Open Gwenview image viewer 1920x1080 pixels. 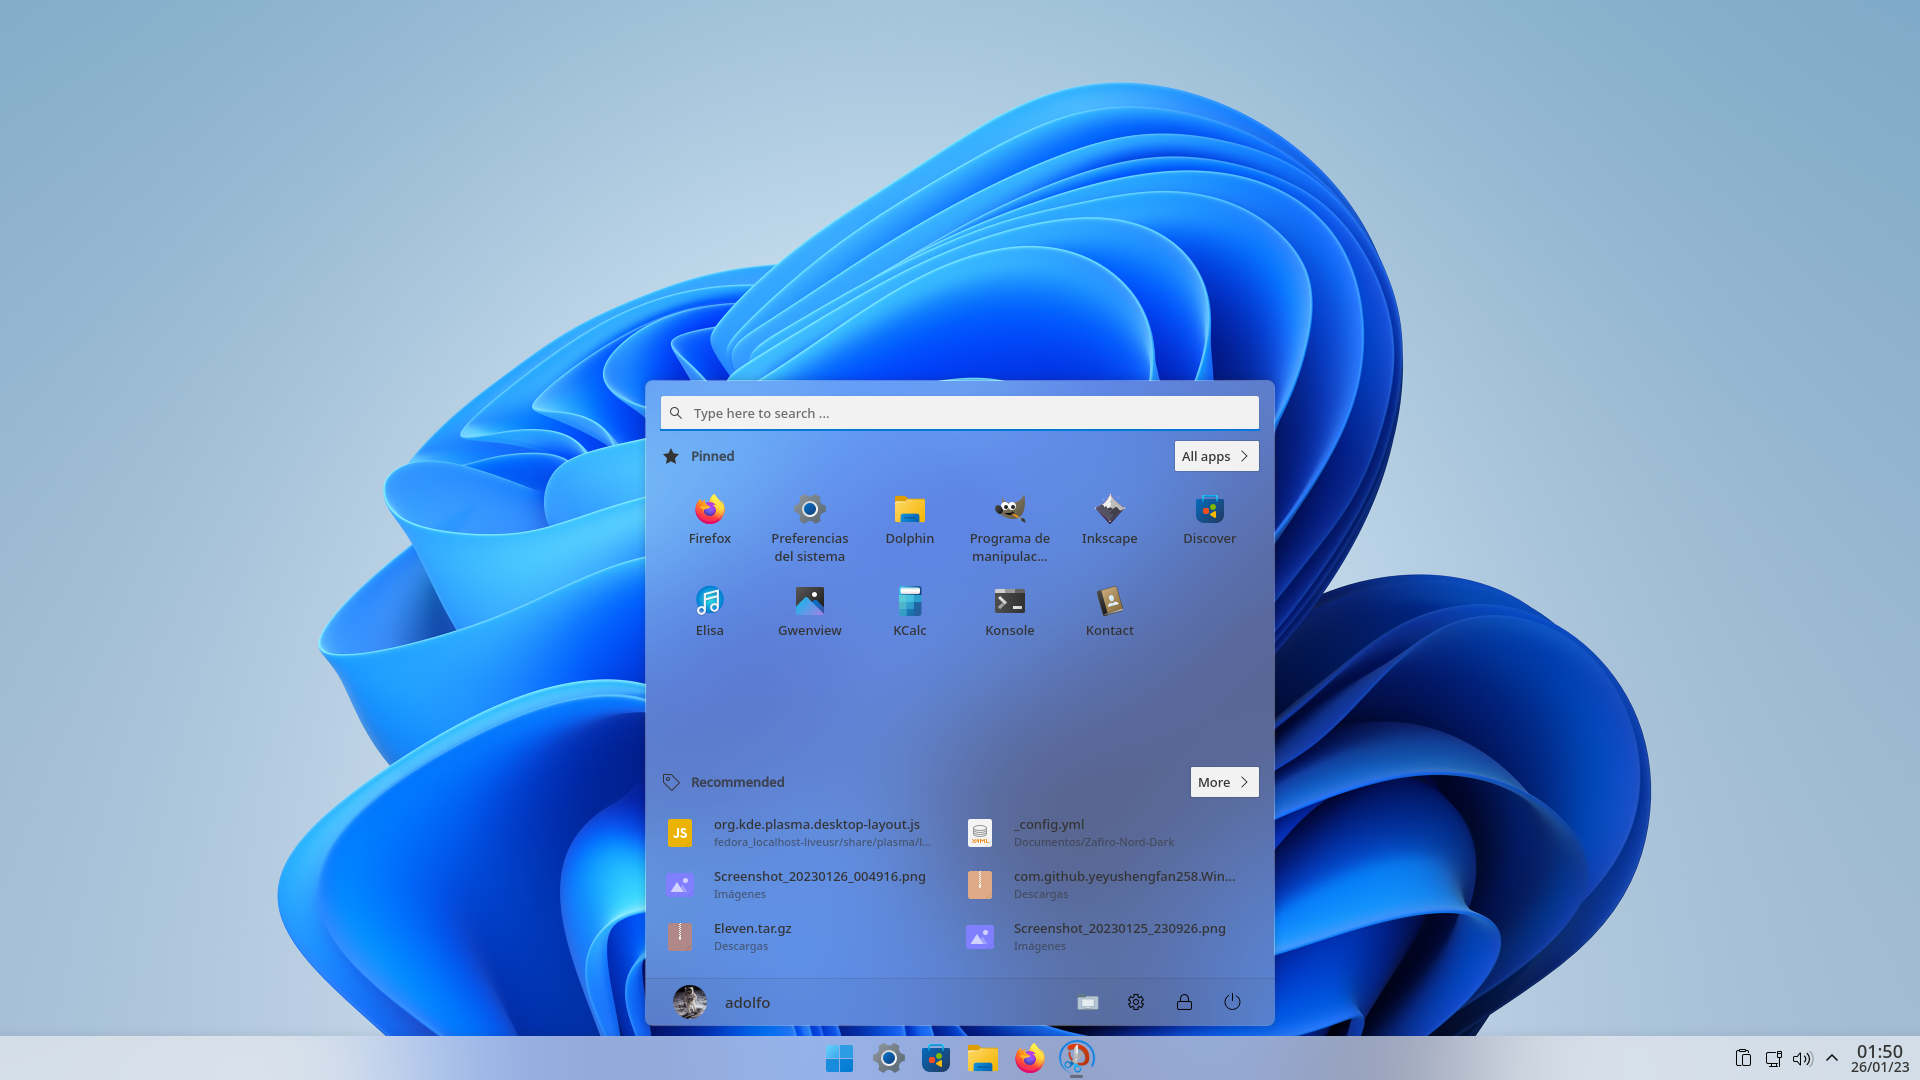[809, 611]
